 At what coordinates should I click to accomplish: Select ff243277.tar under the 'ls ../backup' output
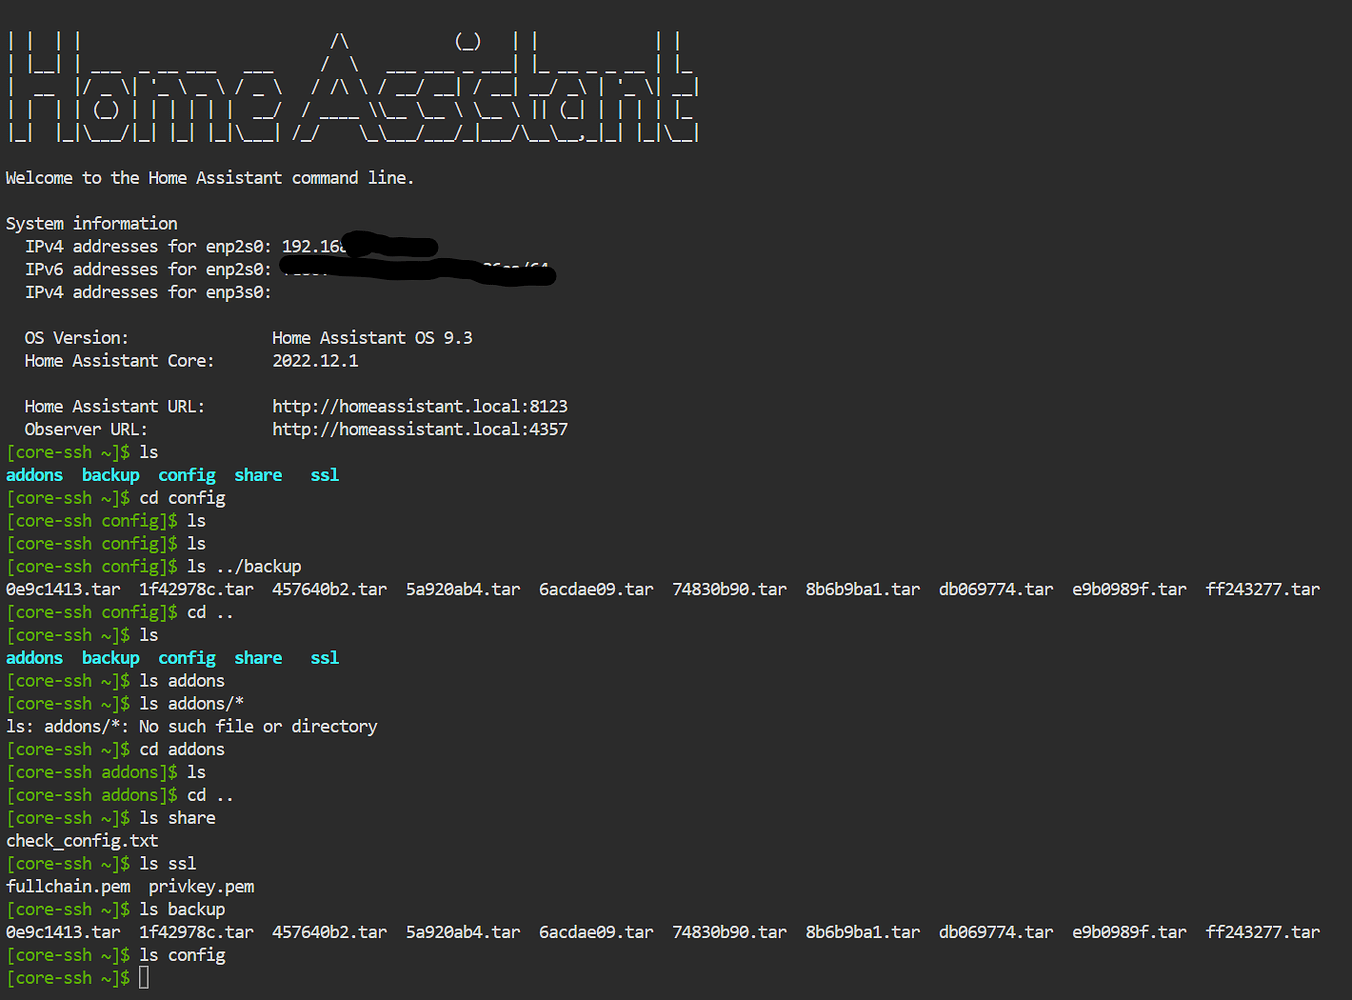(1263, 590)
